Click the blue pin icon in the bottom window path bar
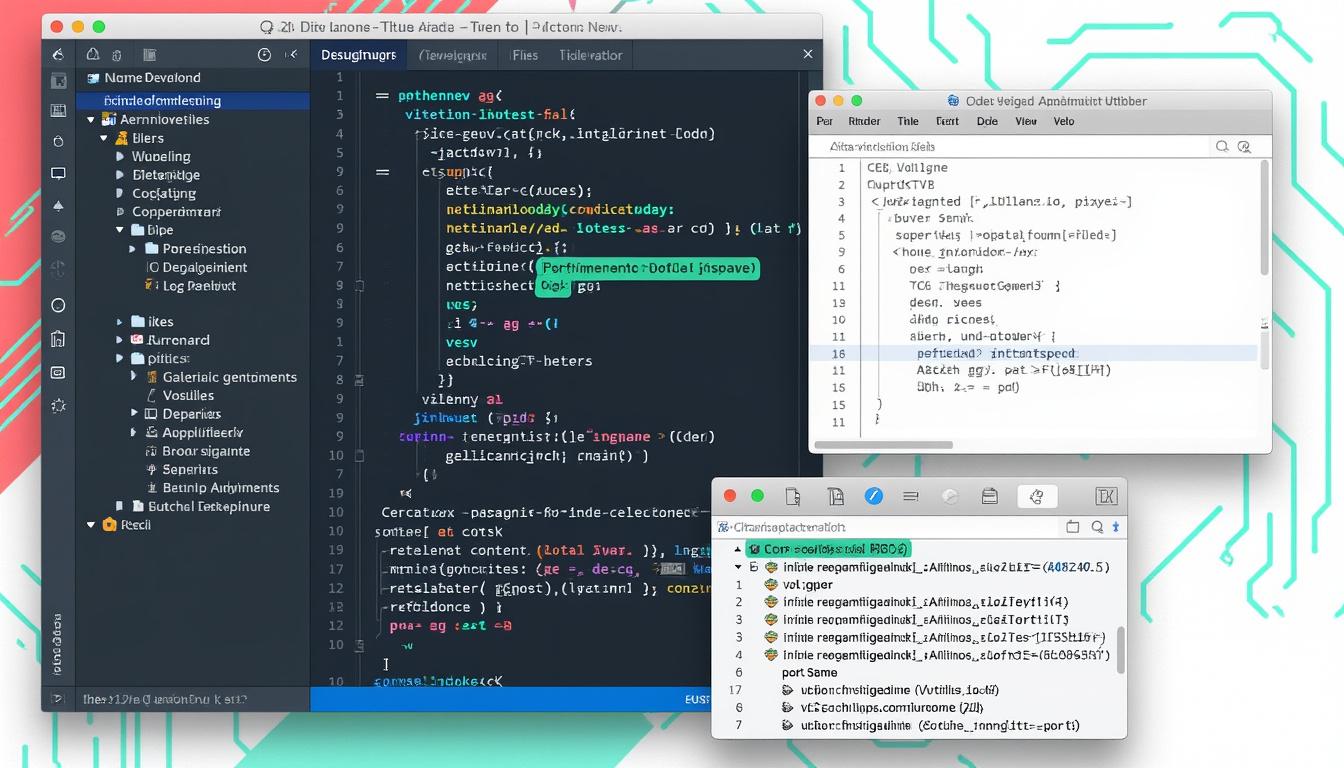 click(x=1116, y=527)
